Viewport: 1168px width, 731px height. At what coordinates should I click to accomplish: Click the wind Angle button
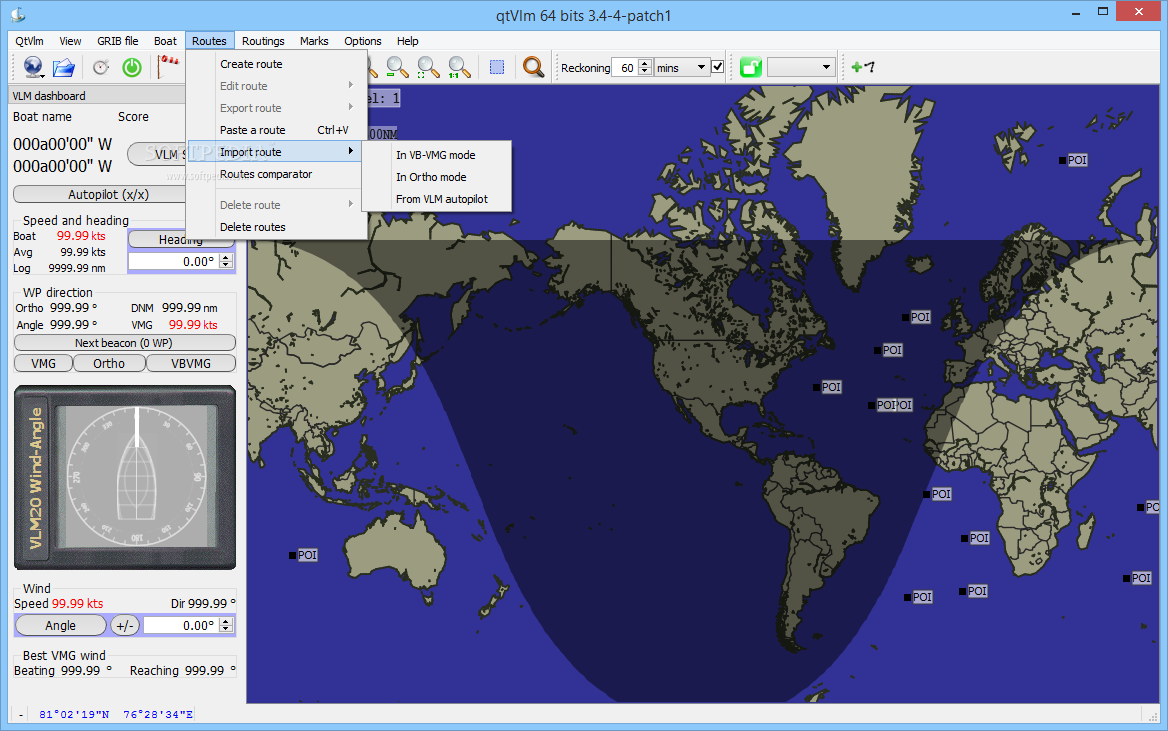click(x=60, y=625)
